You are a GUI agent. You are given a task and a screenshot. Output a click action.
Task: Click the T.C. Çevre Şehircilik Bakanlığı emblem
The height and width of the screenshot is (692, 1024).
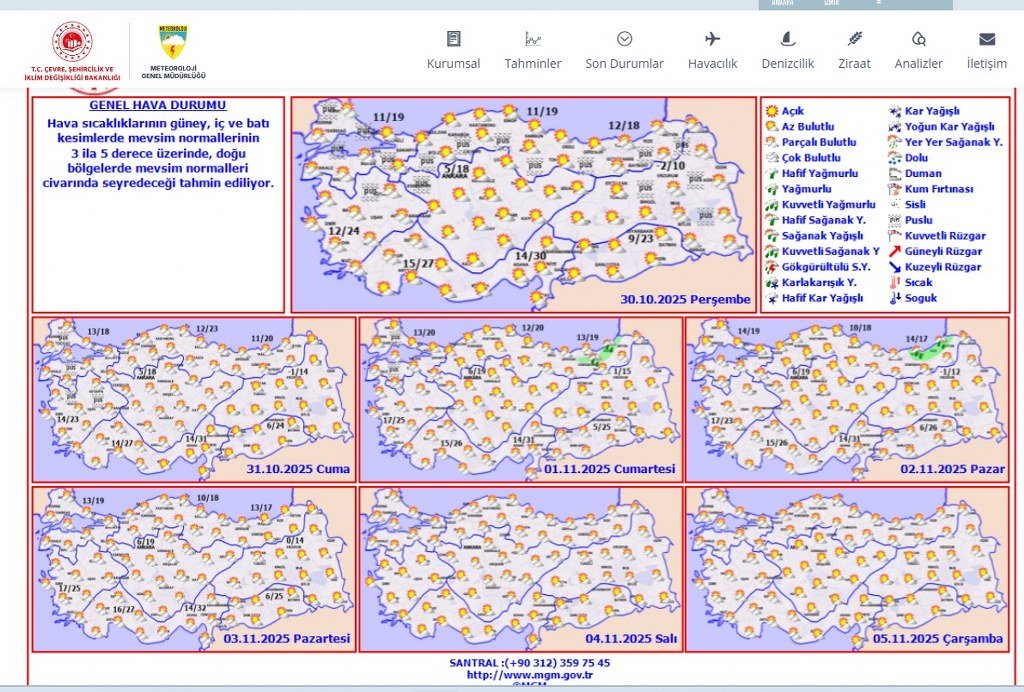(x=72, y=46)
